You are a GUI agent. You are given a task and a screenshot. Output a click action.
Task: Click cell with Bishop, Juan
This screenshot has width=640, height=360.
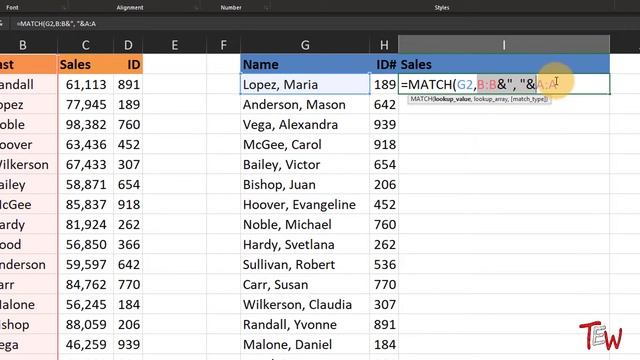(305, 184)
